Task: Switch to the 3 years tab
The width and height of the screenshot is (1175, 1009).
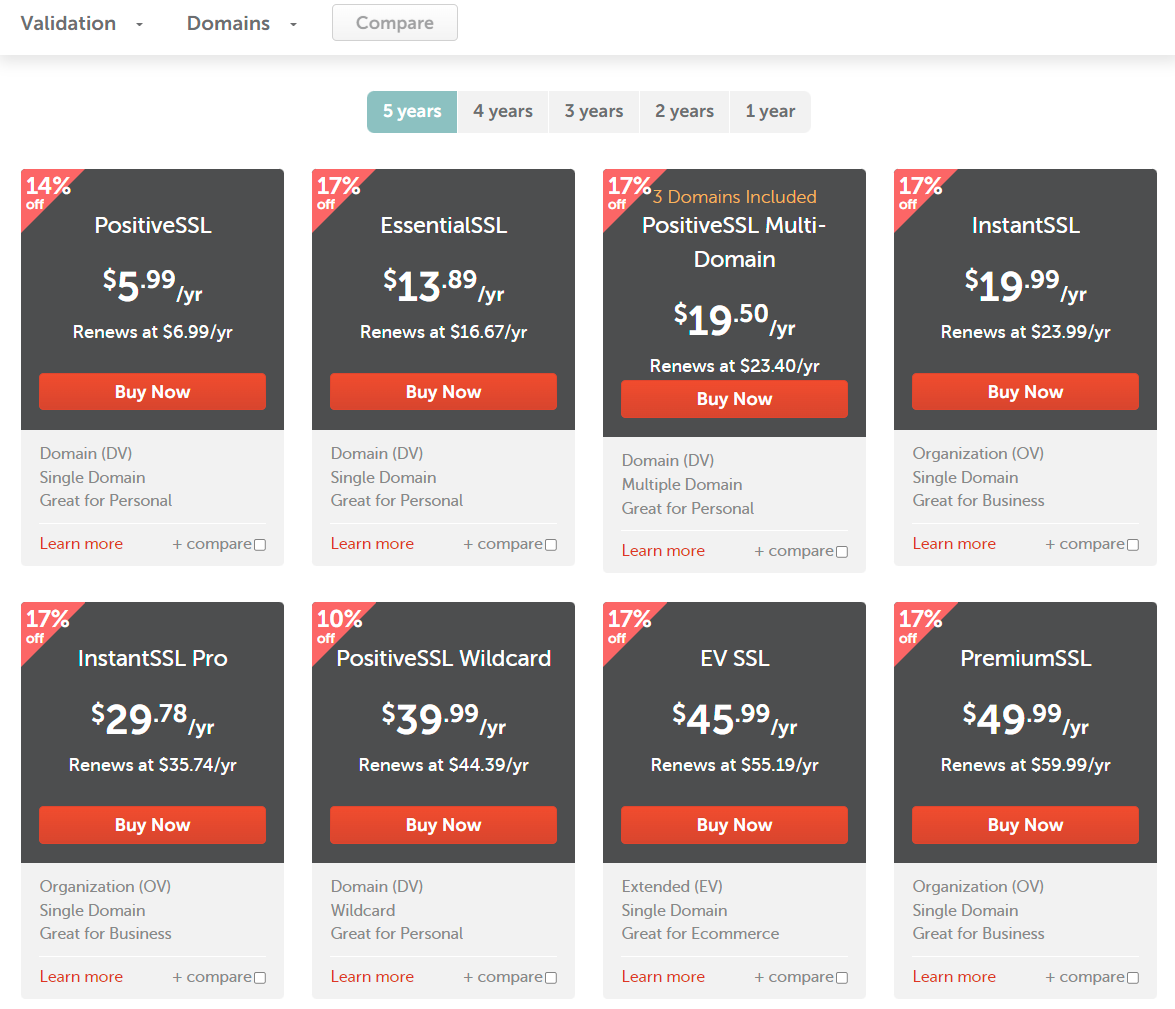Action: click(x=593, y=112)
